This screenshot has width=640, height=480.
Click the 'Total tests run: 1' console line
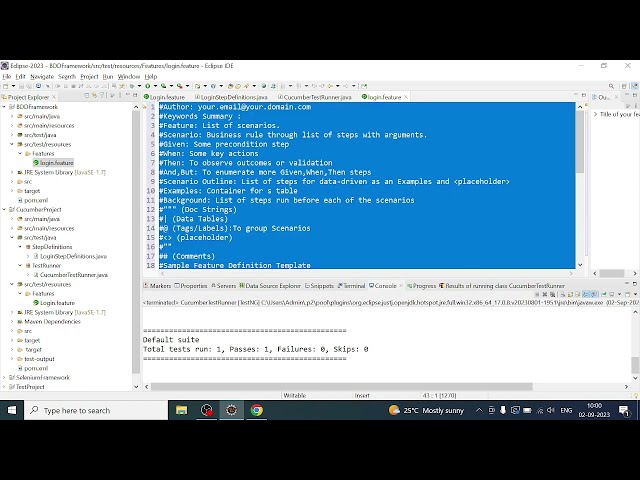[255, 349]
